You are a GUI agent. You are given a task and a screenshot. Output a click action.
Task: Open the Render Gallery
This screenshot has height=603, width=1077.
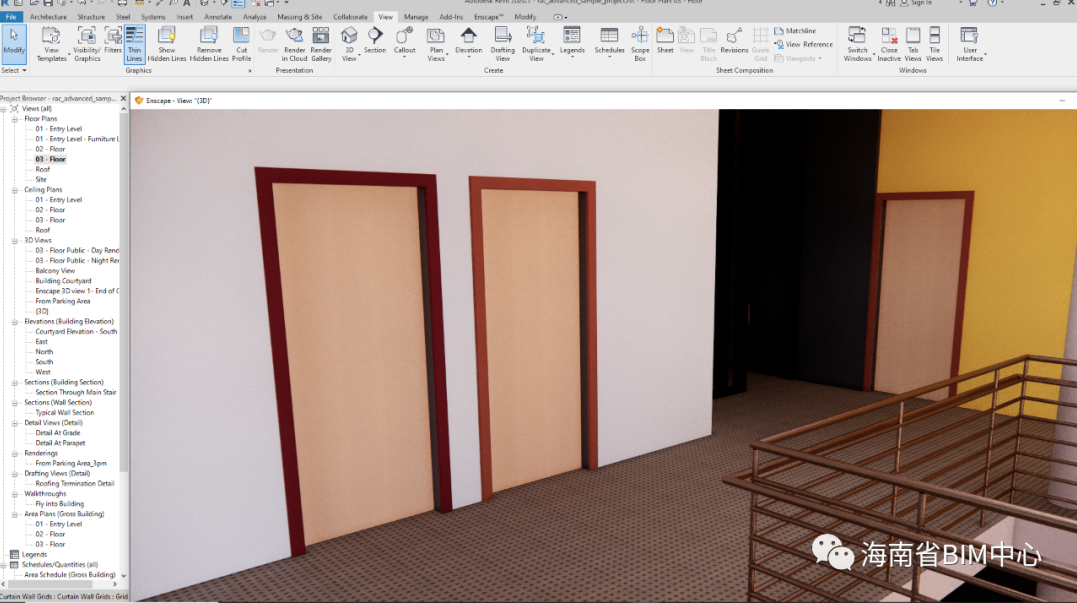coord(321,43)
